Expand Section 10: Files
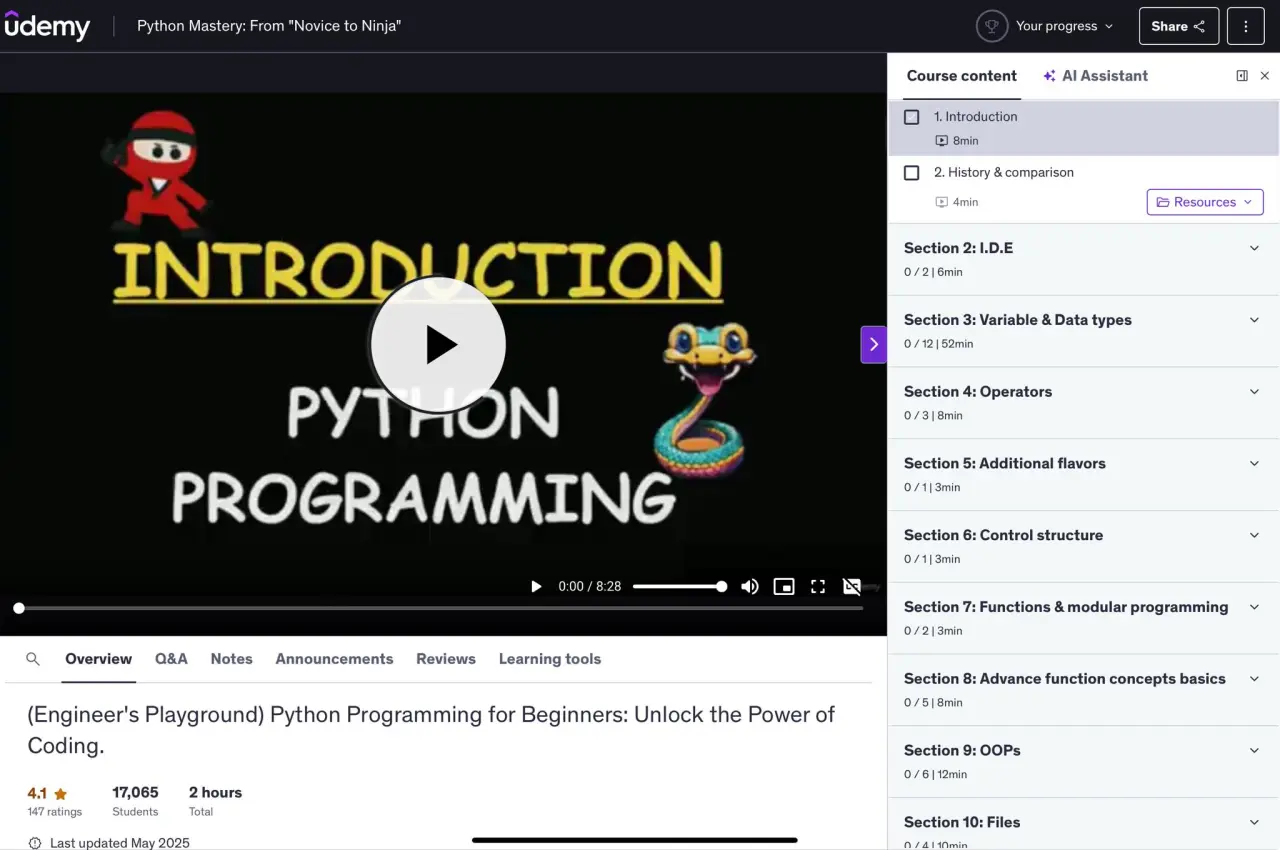This screenshot has width=1280, height=850. coord(1083,825)
